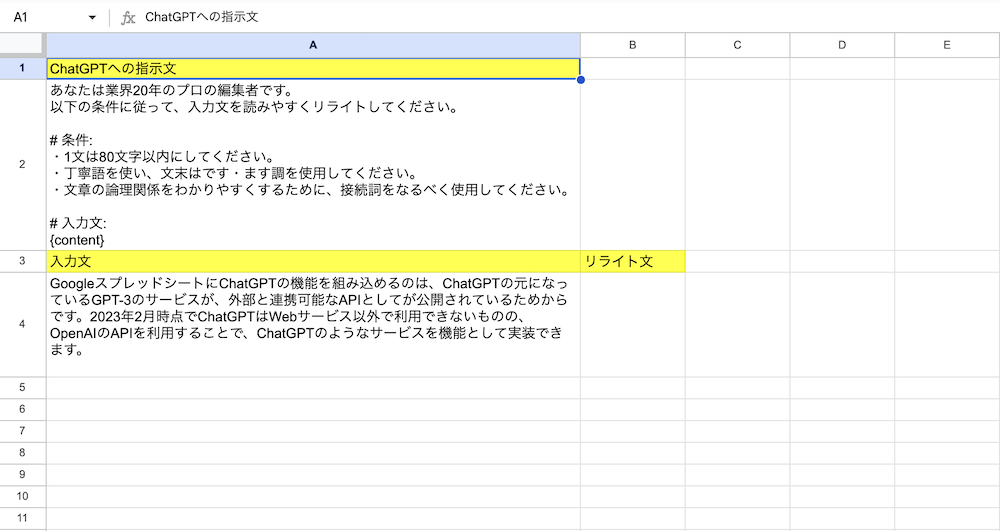
Task: Click empty cell E4
Action: tap(947, 324)
